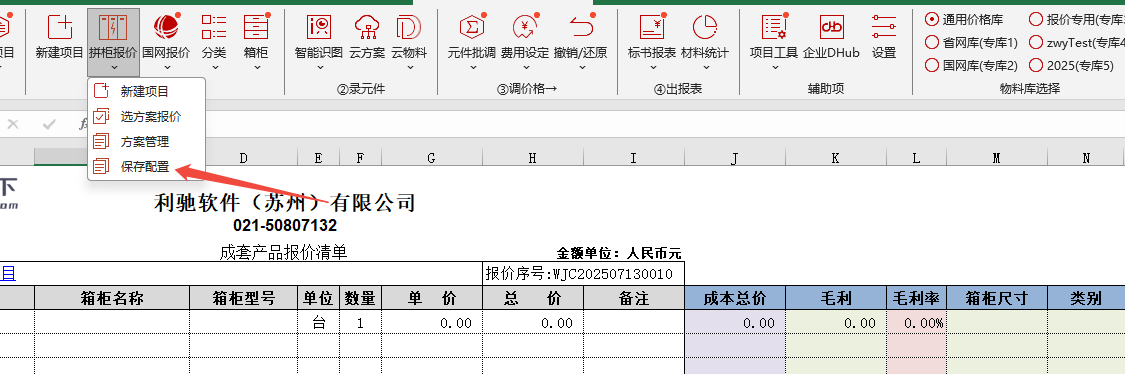
Task: Expand the 项目工具 dropdown arrow
Action: (775, 67)
